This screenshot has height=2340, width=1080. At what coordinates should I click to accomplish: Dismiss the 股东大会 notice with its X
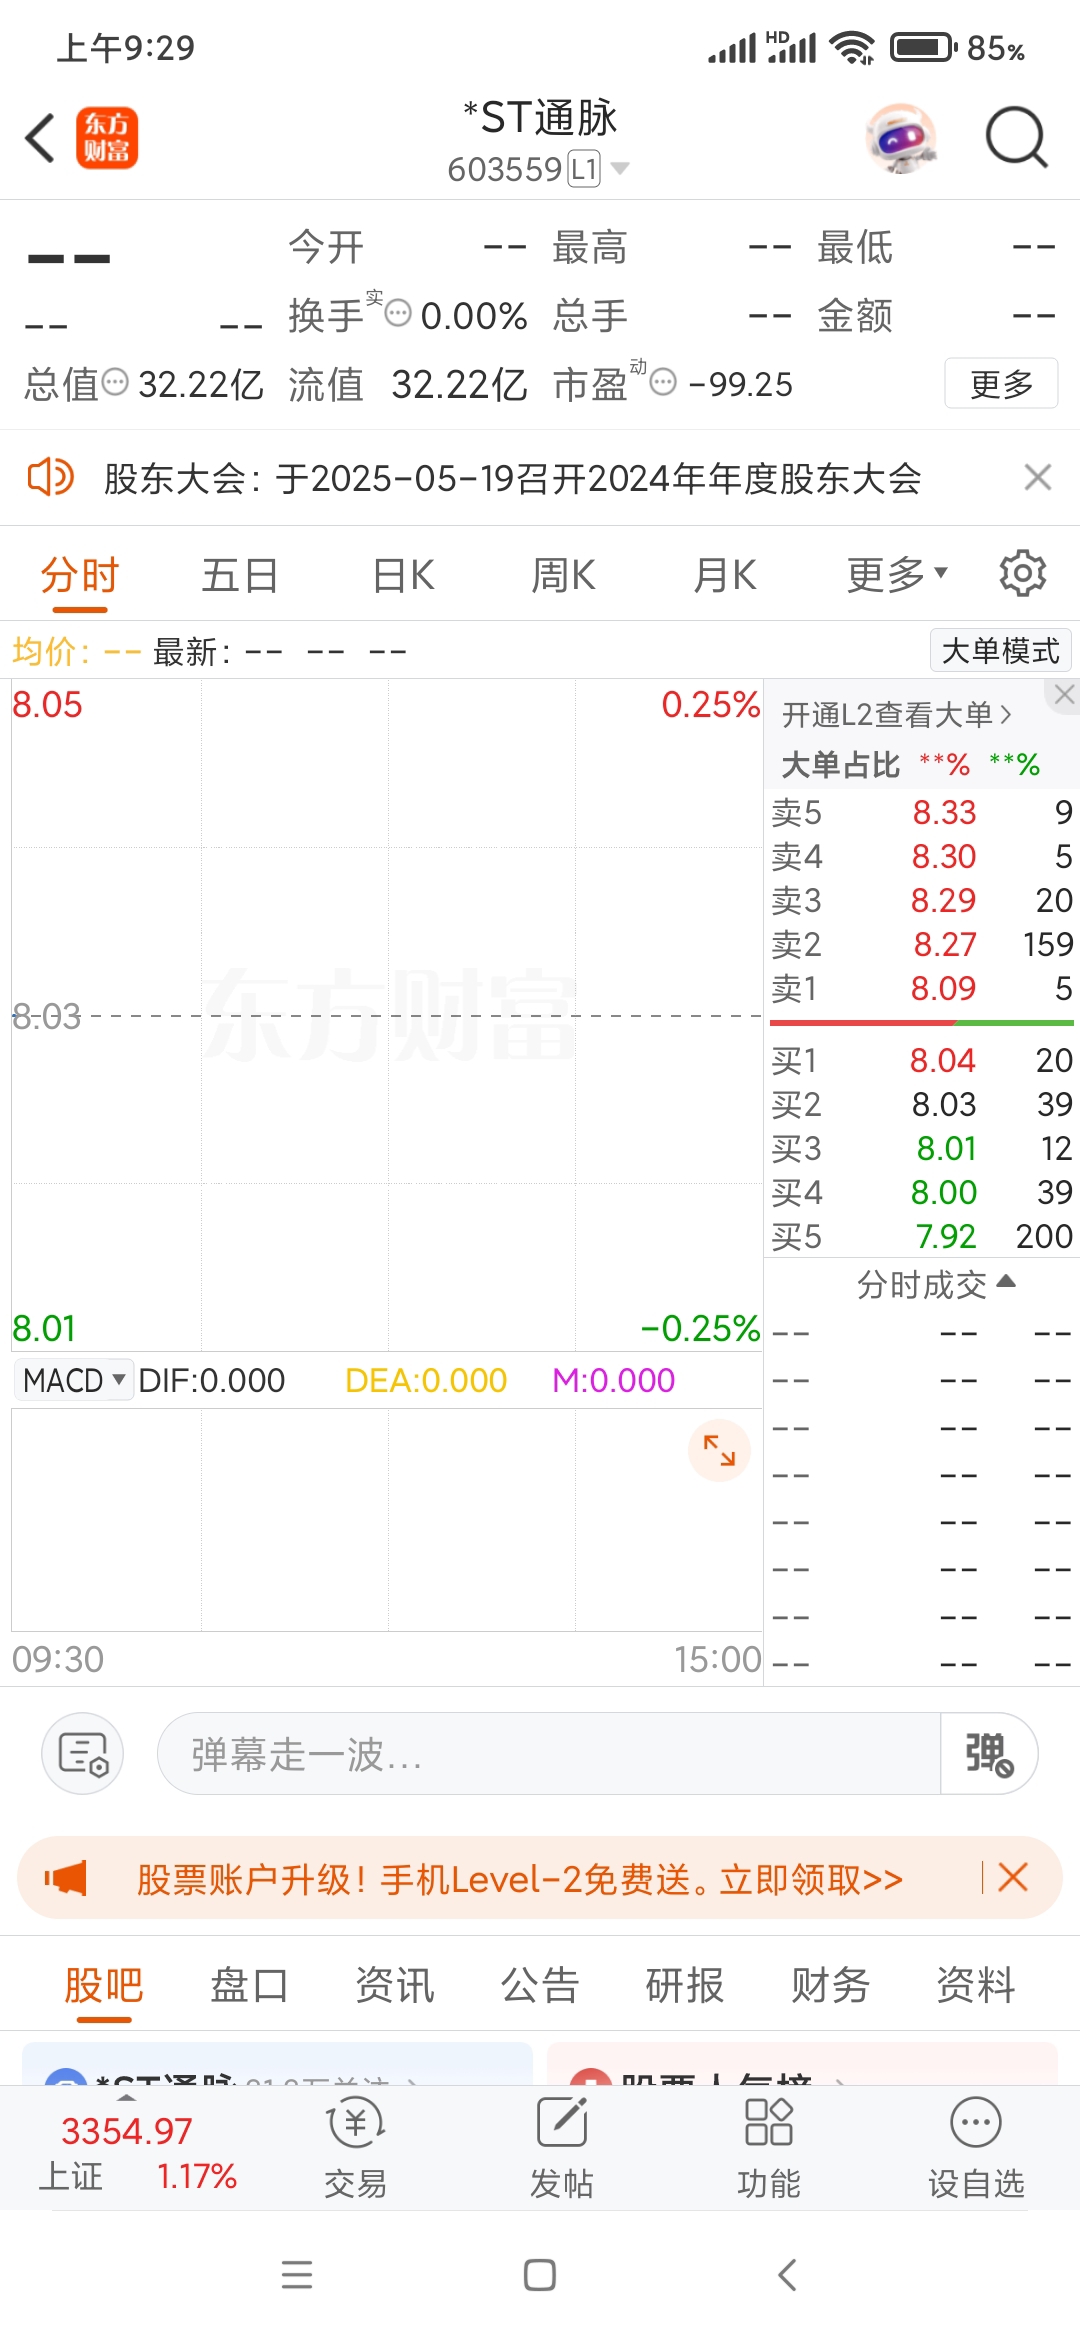pyautogui.click(x=1038, y=477)
